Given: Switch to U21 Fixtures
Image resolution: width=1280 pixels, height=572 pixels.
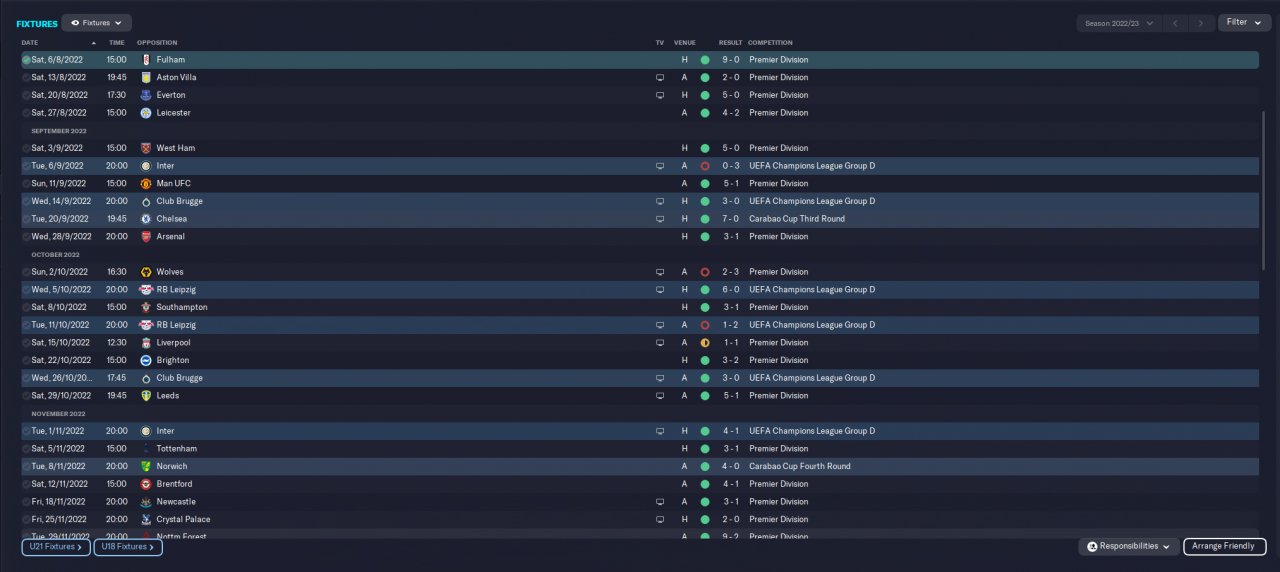Looking at the screenshot, I should (x=56, y=547).
